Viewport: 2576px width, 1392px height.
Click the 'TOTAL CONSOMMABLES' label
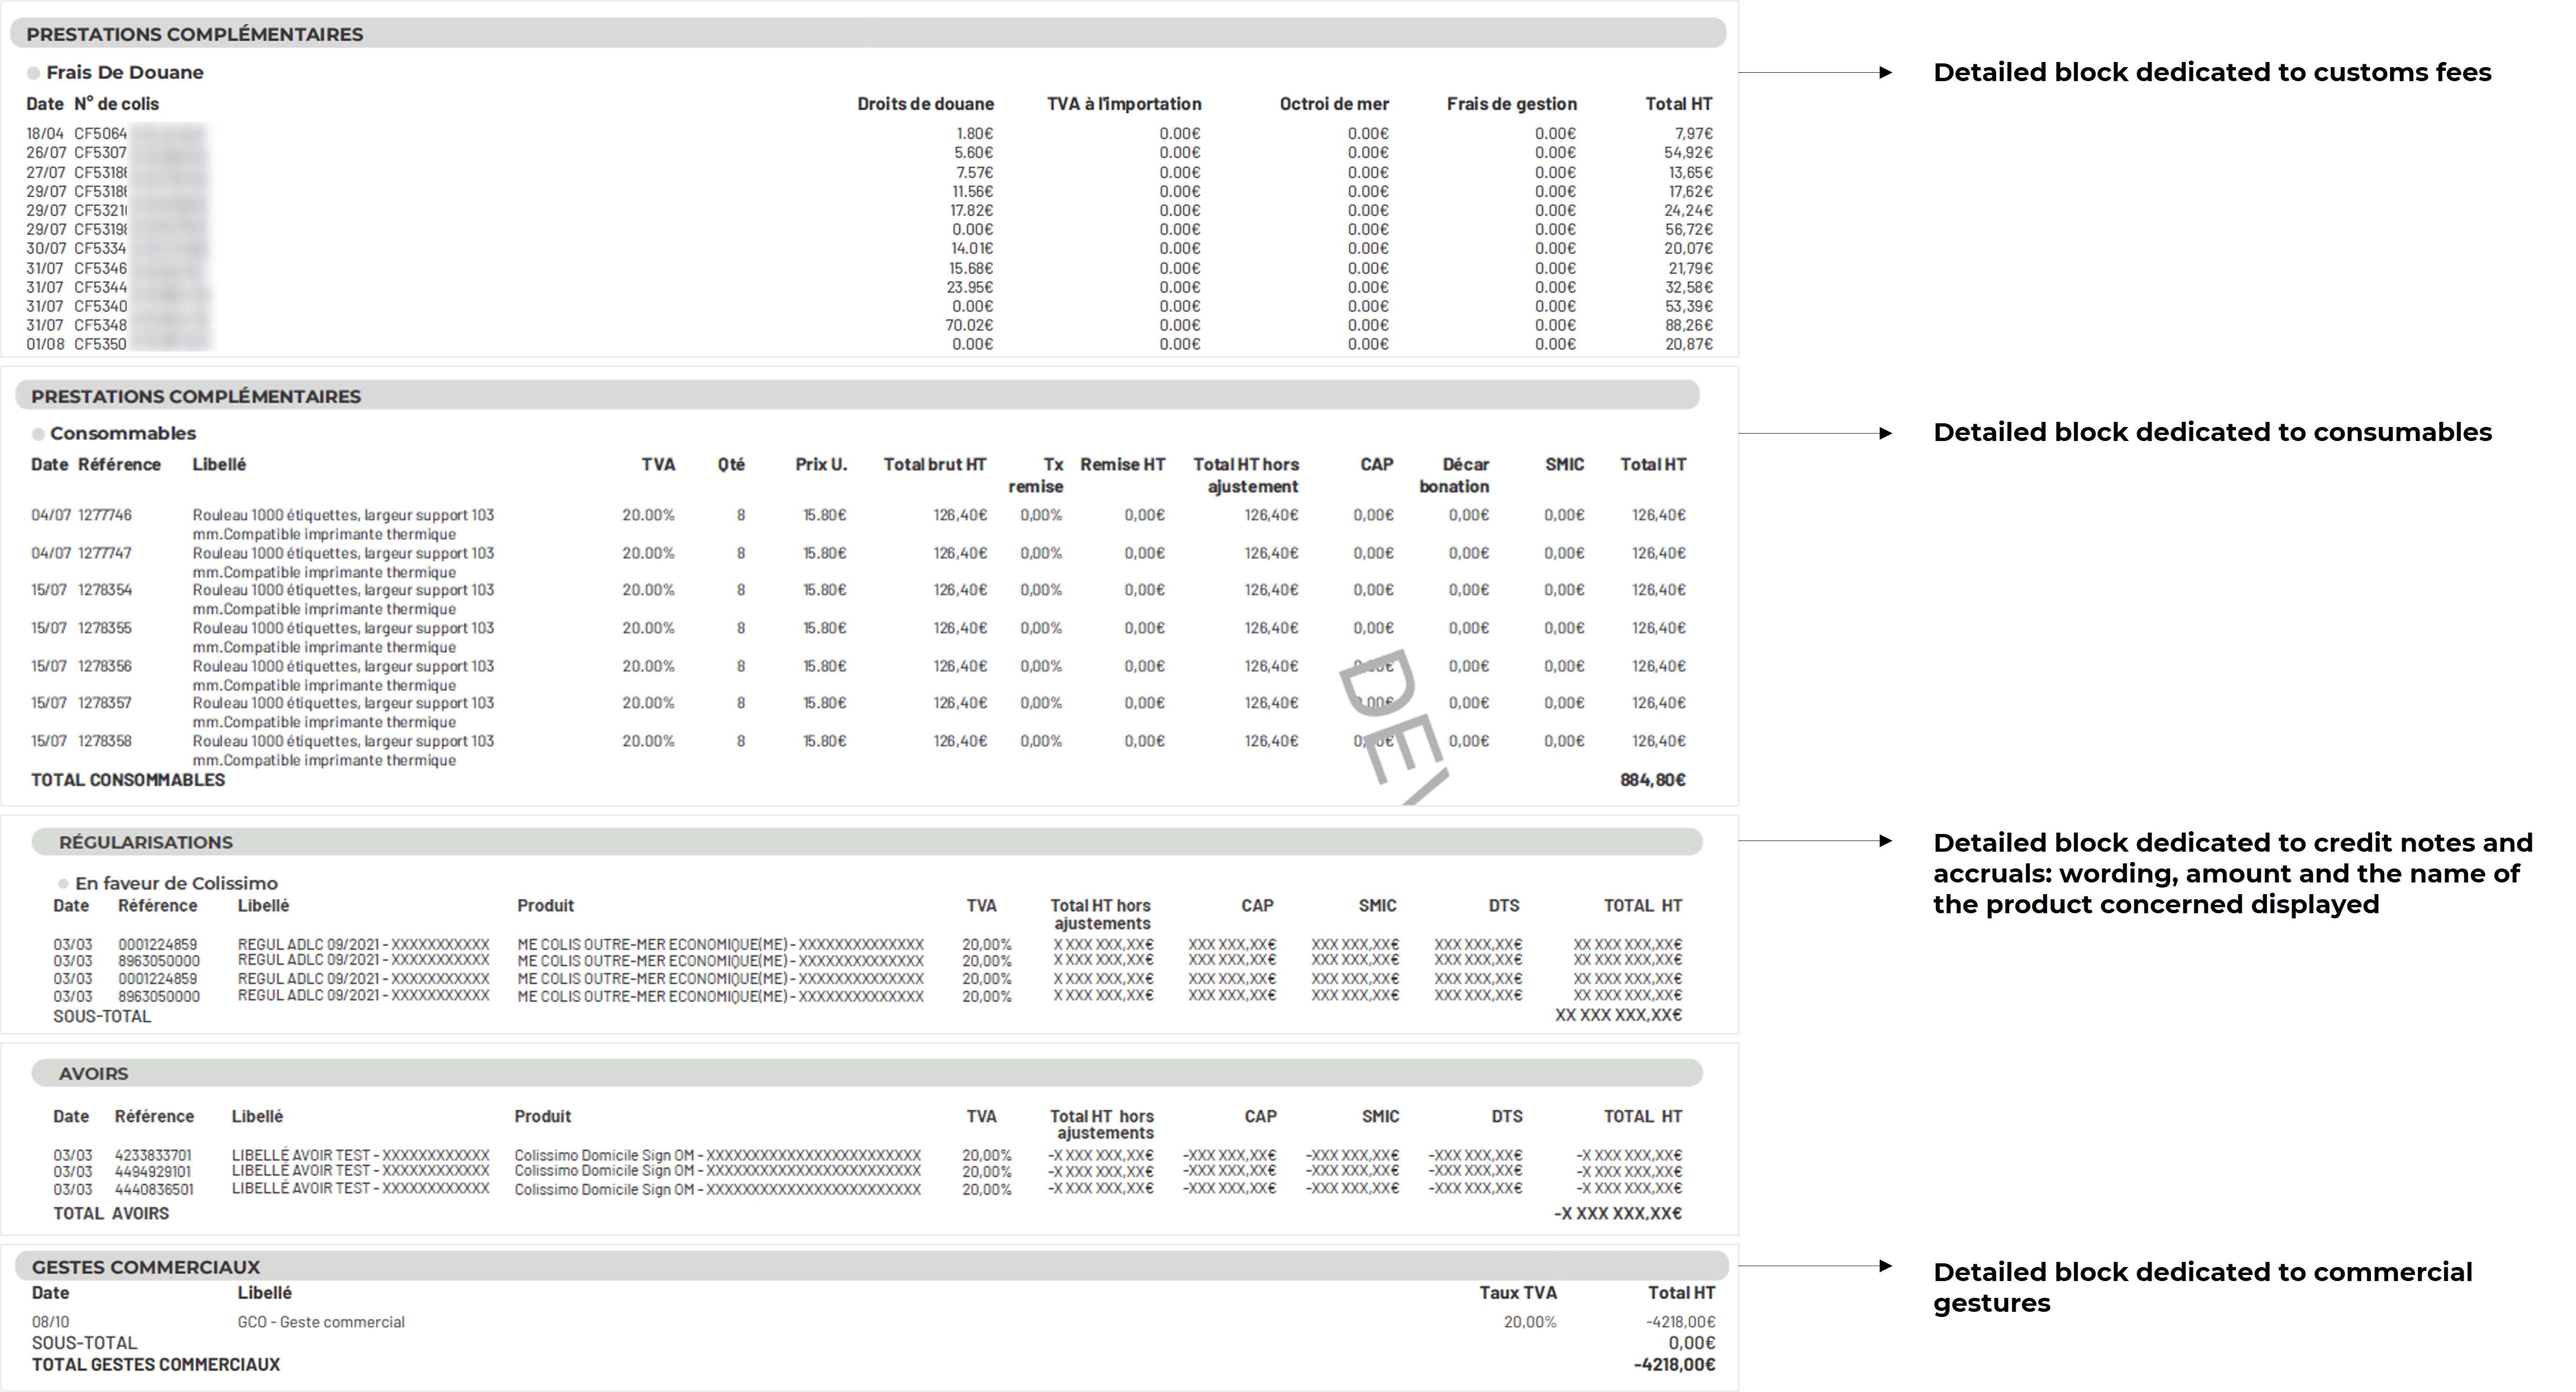click(x=128, y=780)
